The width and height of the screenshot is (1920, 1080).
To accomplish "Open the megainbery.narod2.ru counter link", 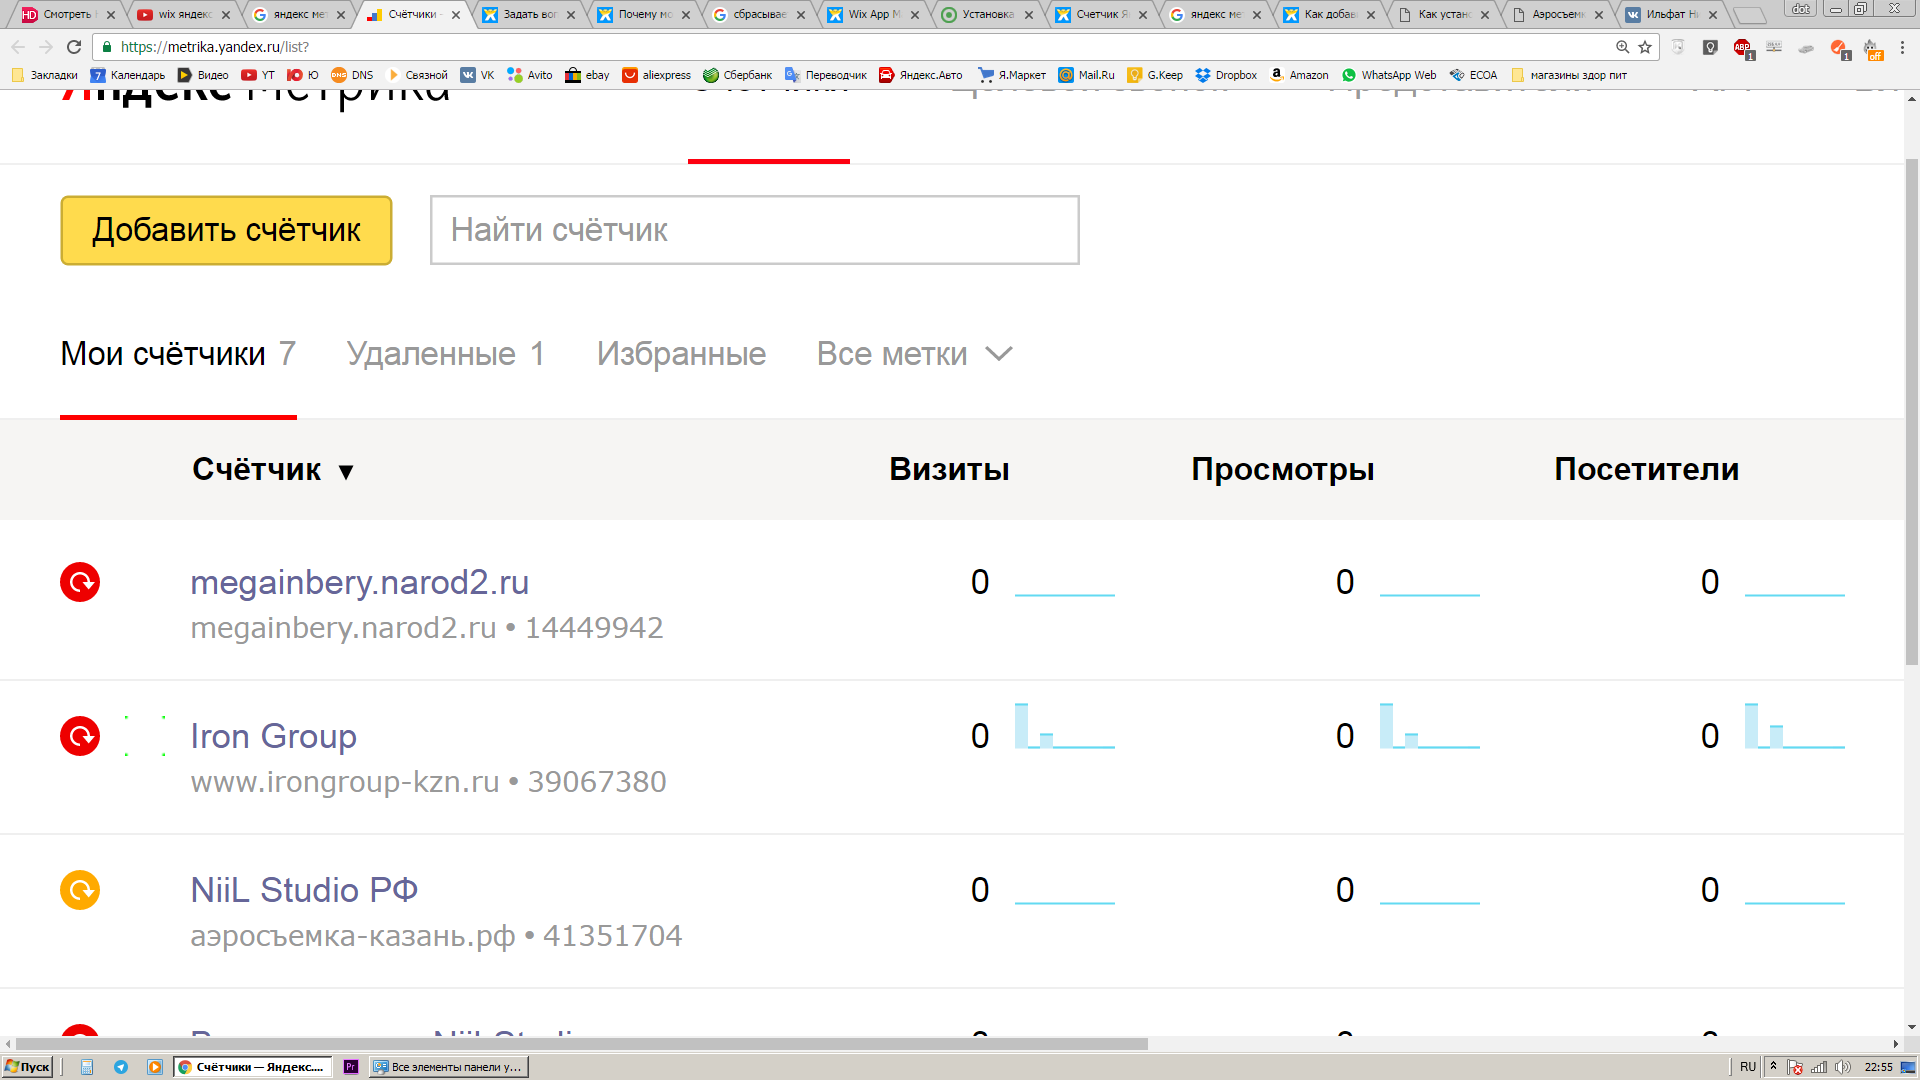I will click(x=359, y=582).
